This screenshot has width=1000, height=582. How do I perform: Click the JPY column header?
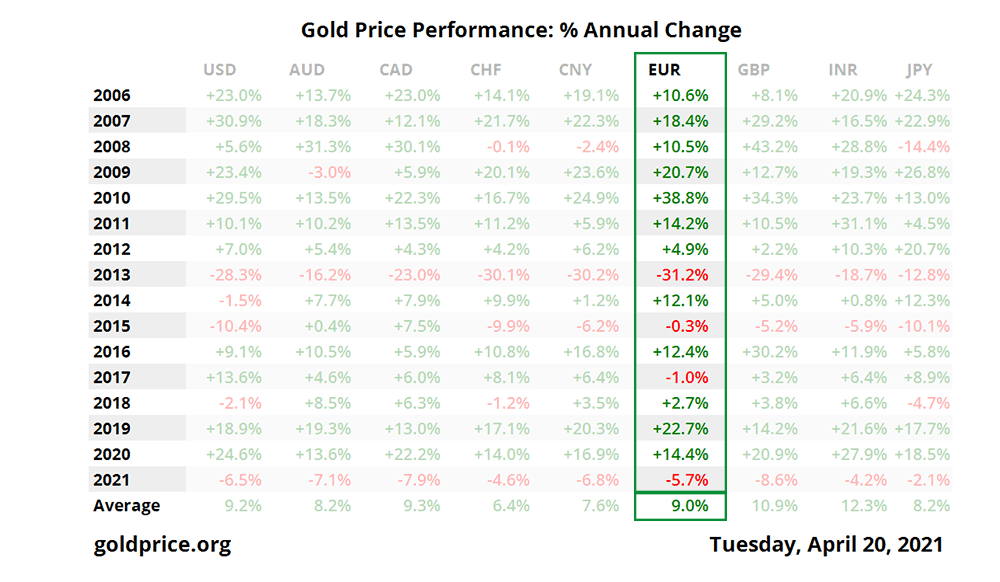(919, 70)
